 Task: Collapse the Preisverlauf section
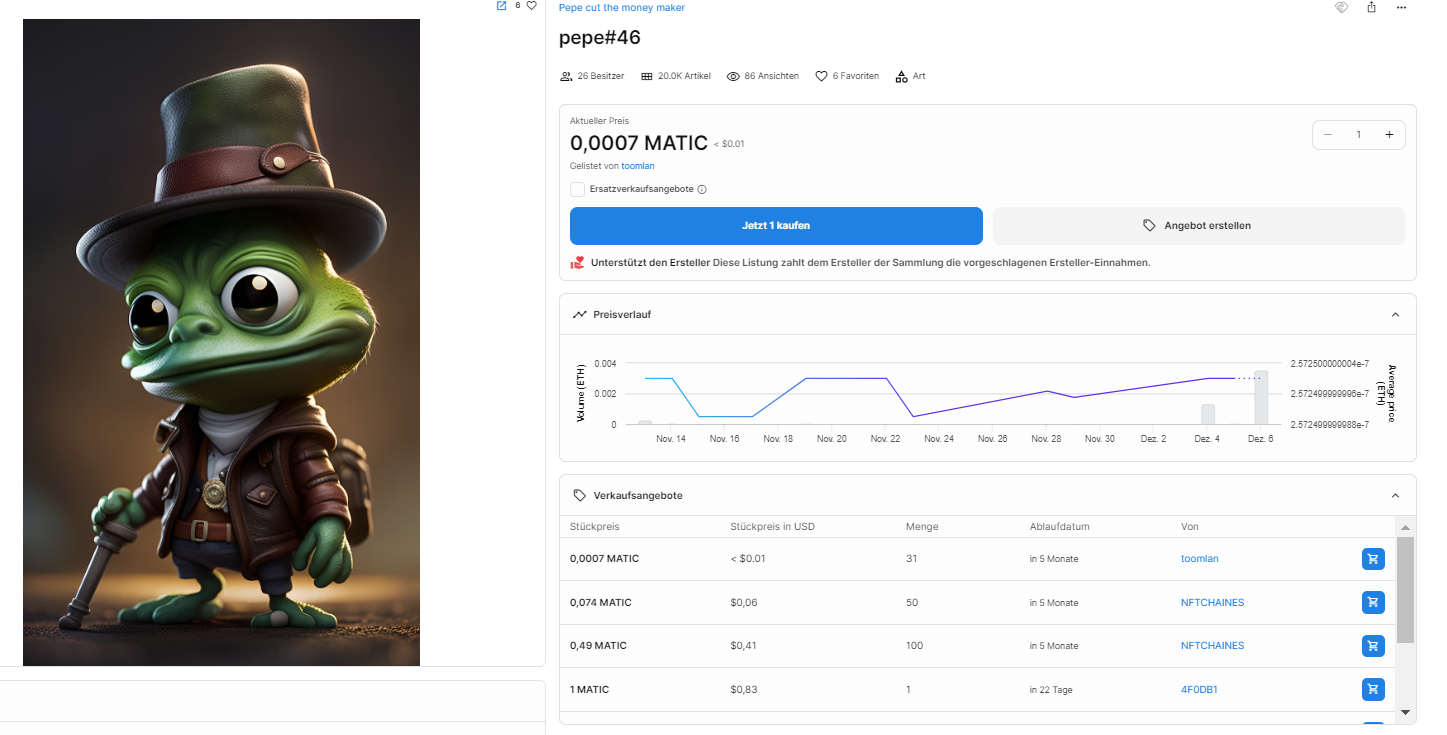click(1395, 314)
